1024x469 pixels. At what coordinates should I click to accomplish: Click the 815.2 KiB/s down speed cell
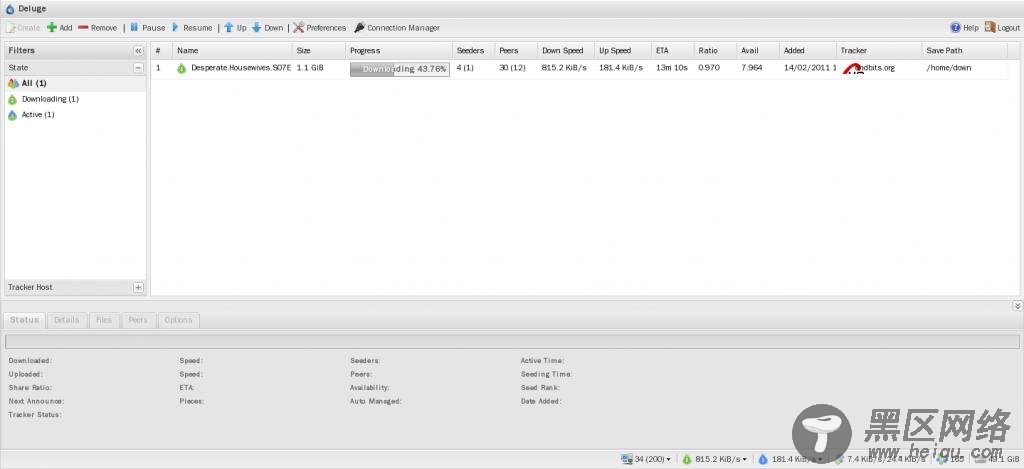pos(563,68)
